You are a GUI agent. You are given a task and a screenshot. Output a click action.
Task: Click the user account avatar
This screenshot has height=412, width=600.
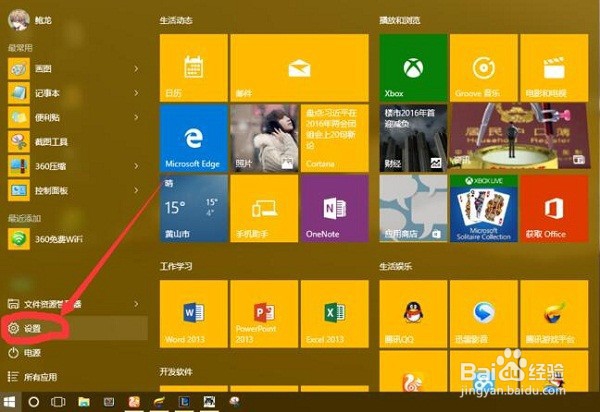point(18,20)
